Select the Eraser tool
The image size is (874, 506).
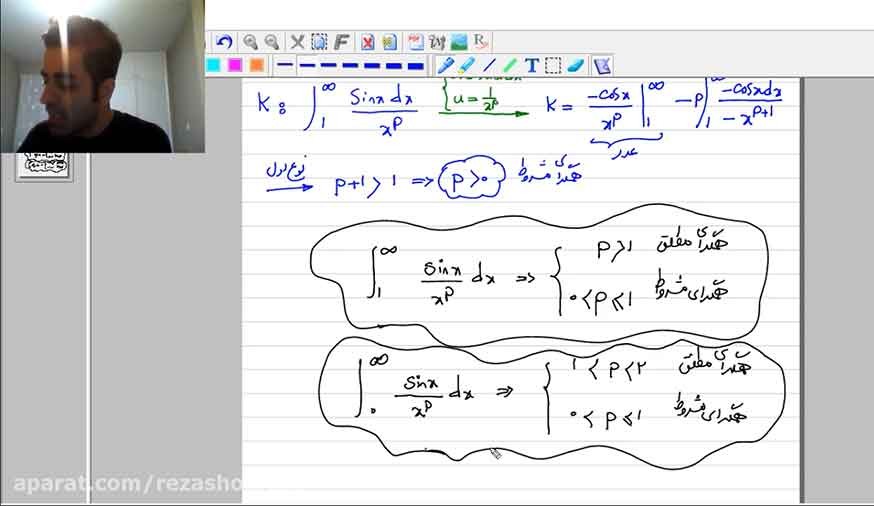[x=575, y=65]
